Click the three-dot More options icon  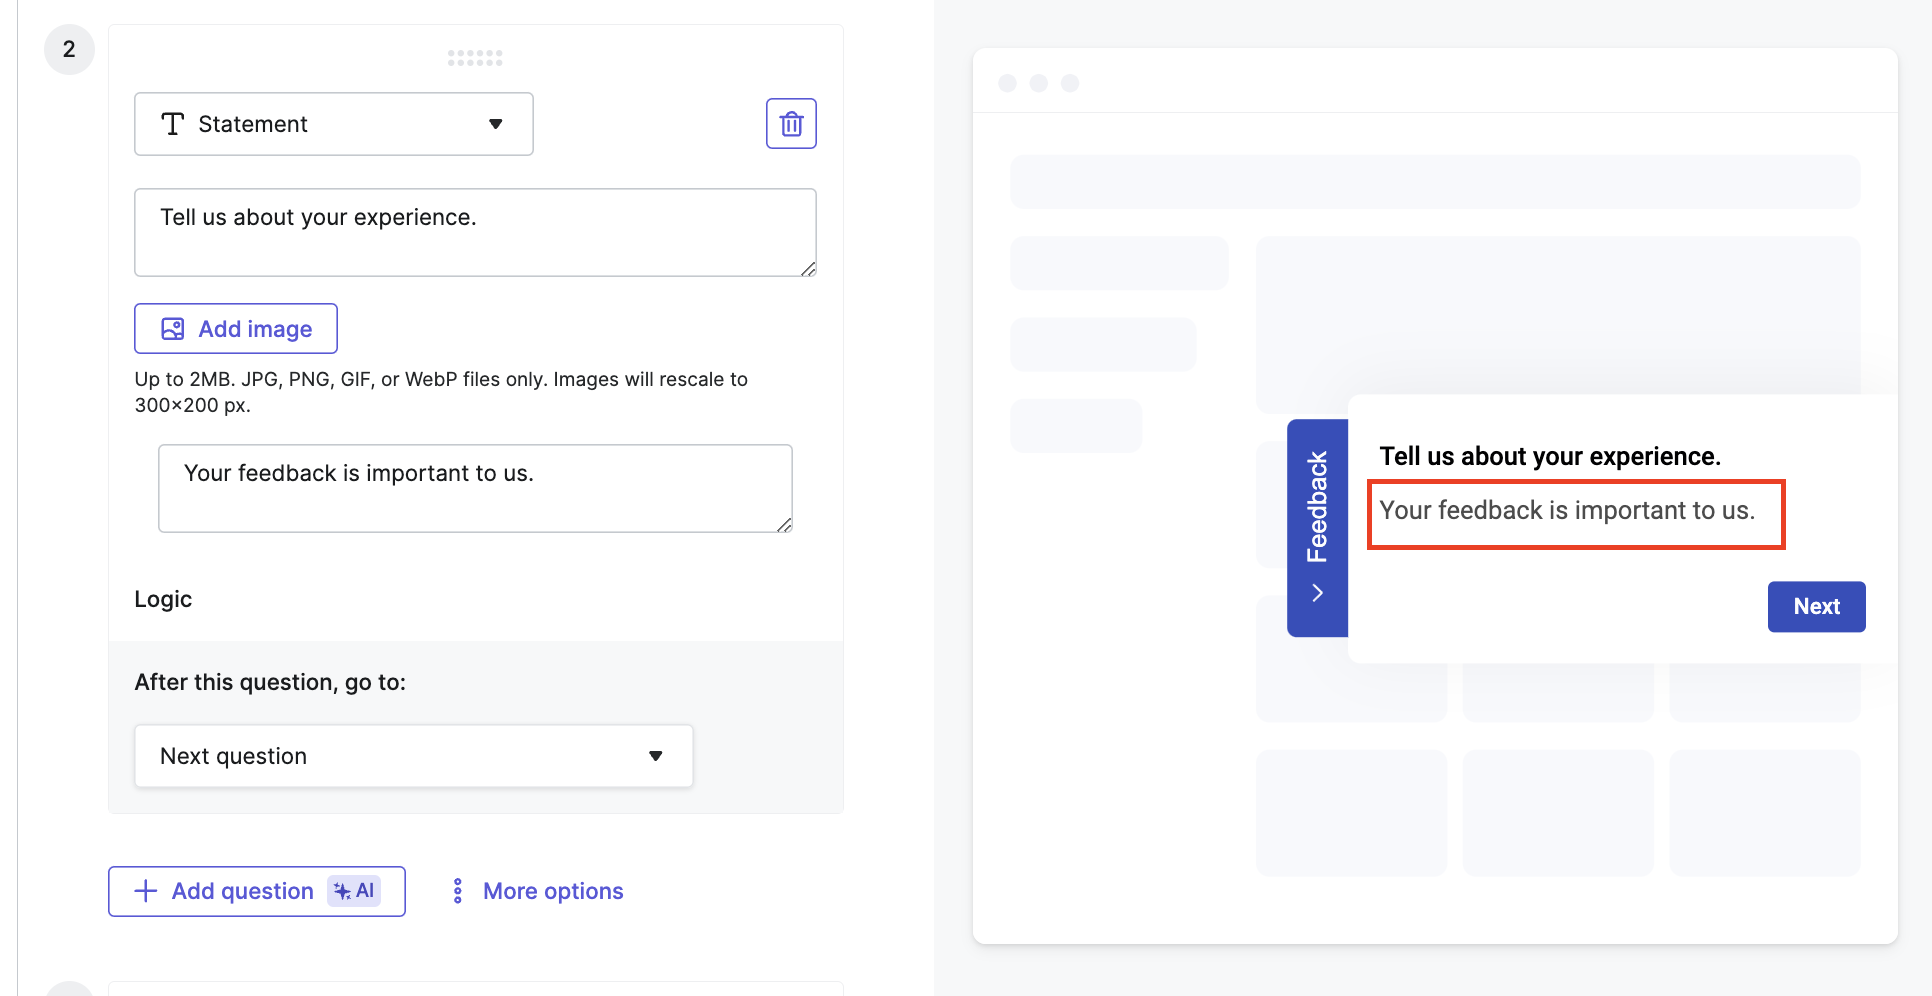[x=457, y=891]
